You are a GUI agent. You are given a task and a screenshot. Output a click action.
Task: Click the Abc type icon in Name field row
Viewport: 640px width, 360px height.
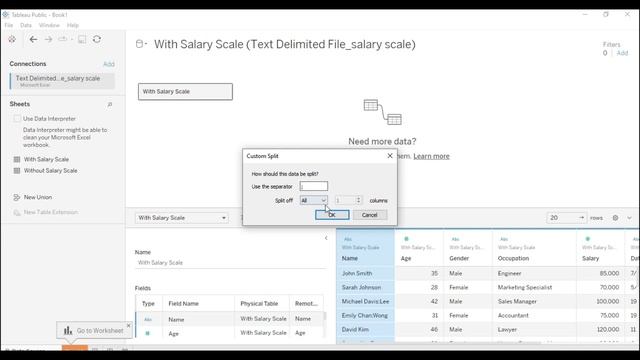coord(148,320)
